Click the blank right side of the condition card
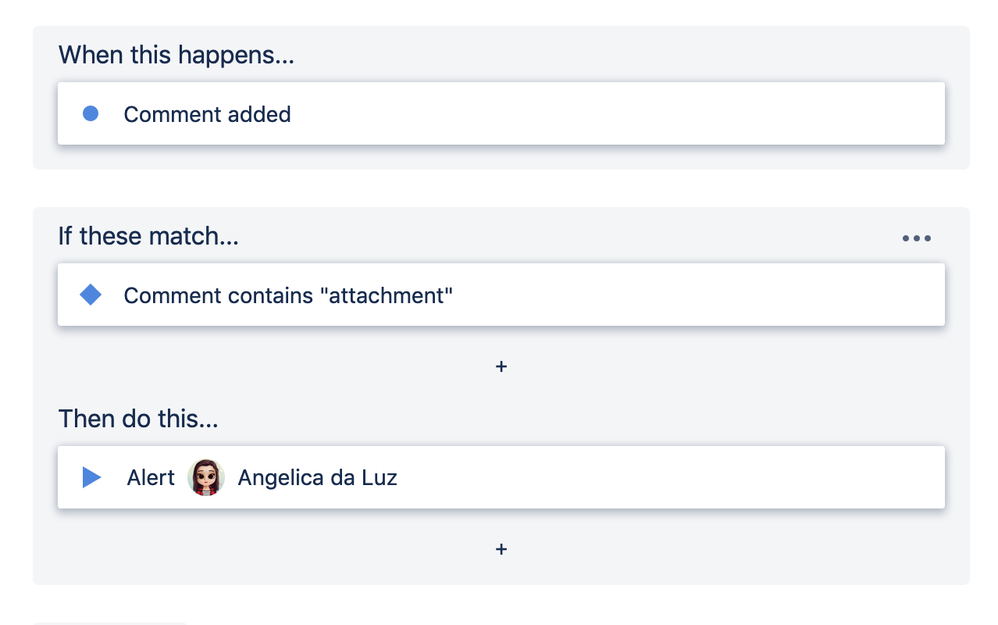Screen dimensions: 998x625 click(700, 295)
